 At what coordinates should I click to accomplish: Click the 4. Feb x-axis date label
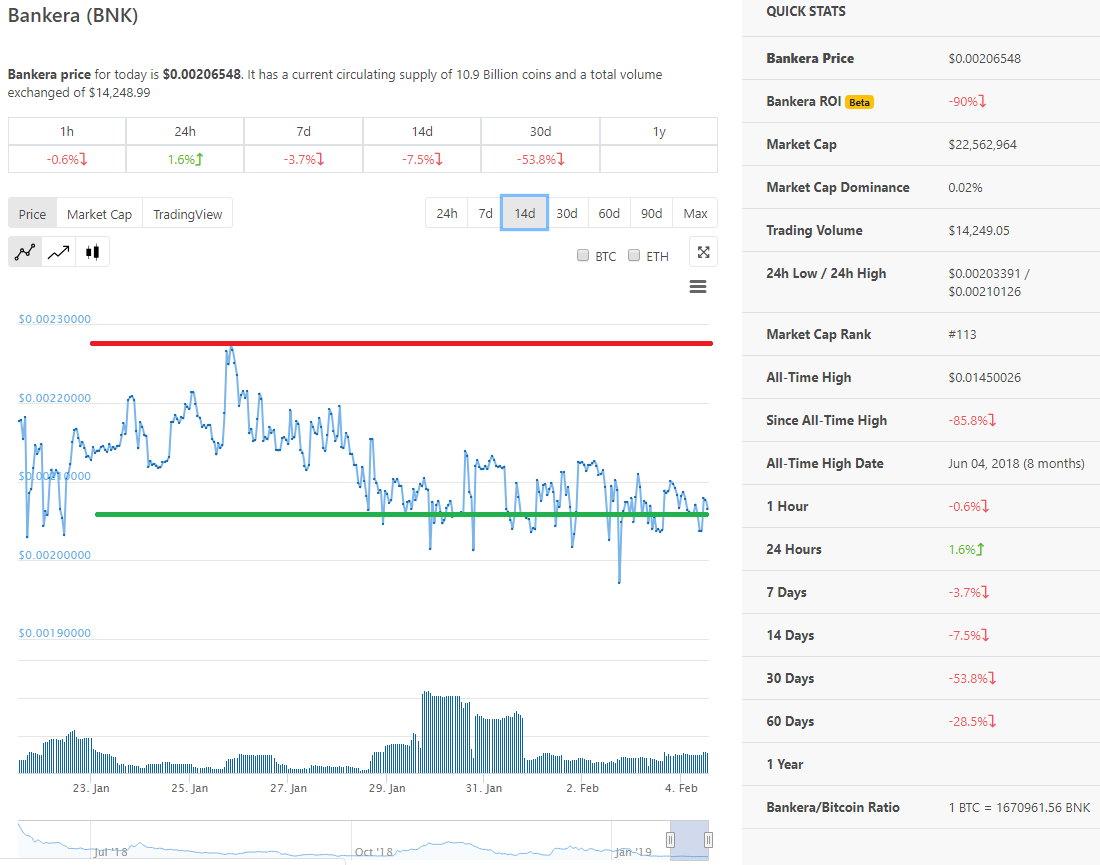(x=681, y=788)
